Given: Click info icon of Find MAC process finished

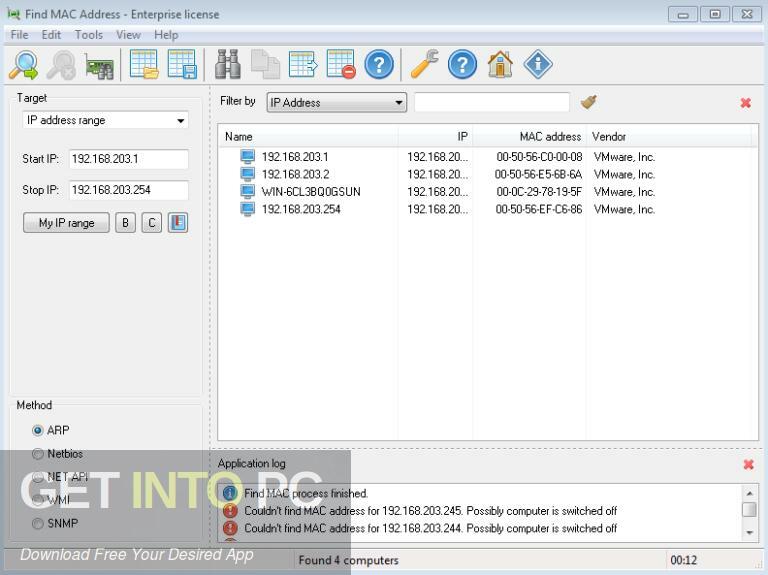Looking at the screenshot, I should [x=230, y=493].
